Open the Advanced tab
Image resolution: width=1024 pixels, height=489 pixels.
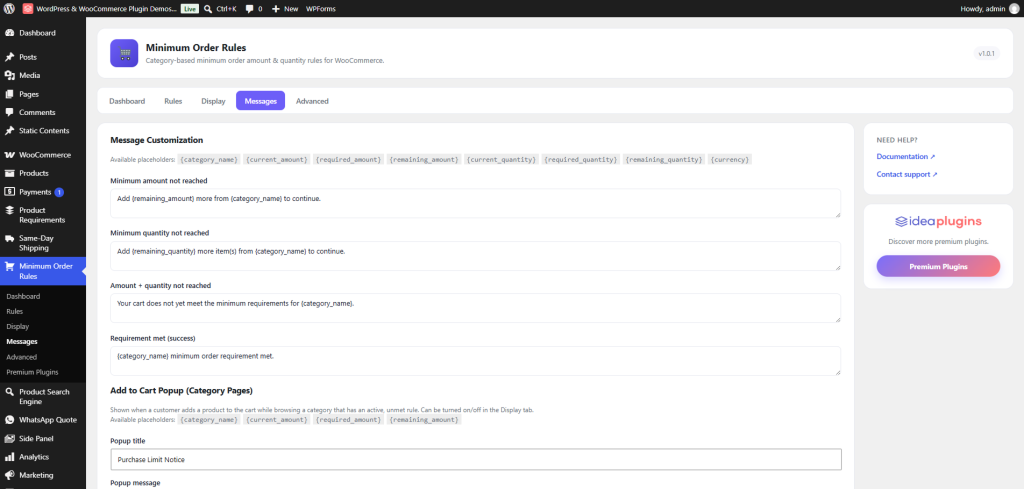pos(312,101)
